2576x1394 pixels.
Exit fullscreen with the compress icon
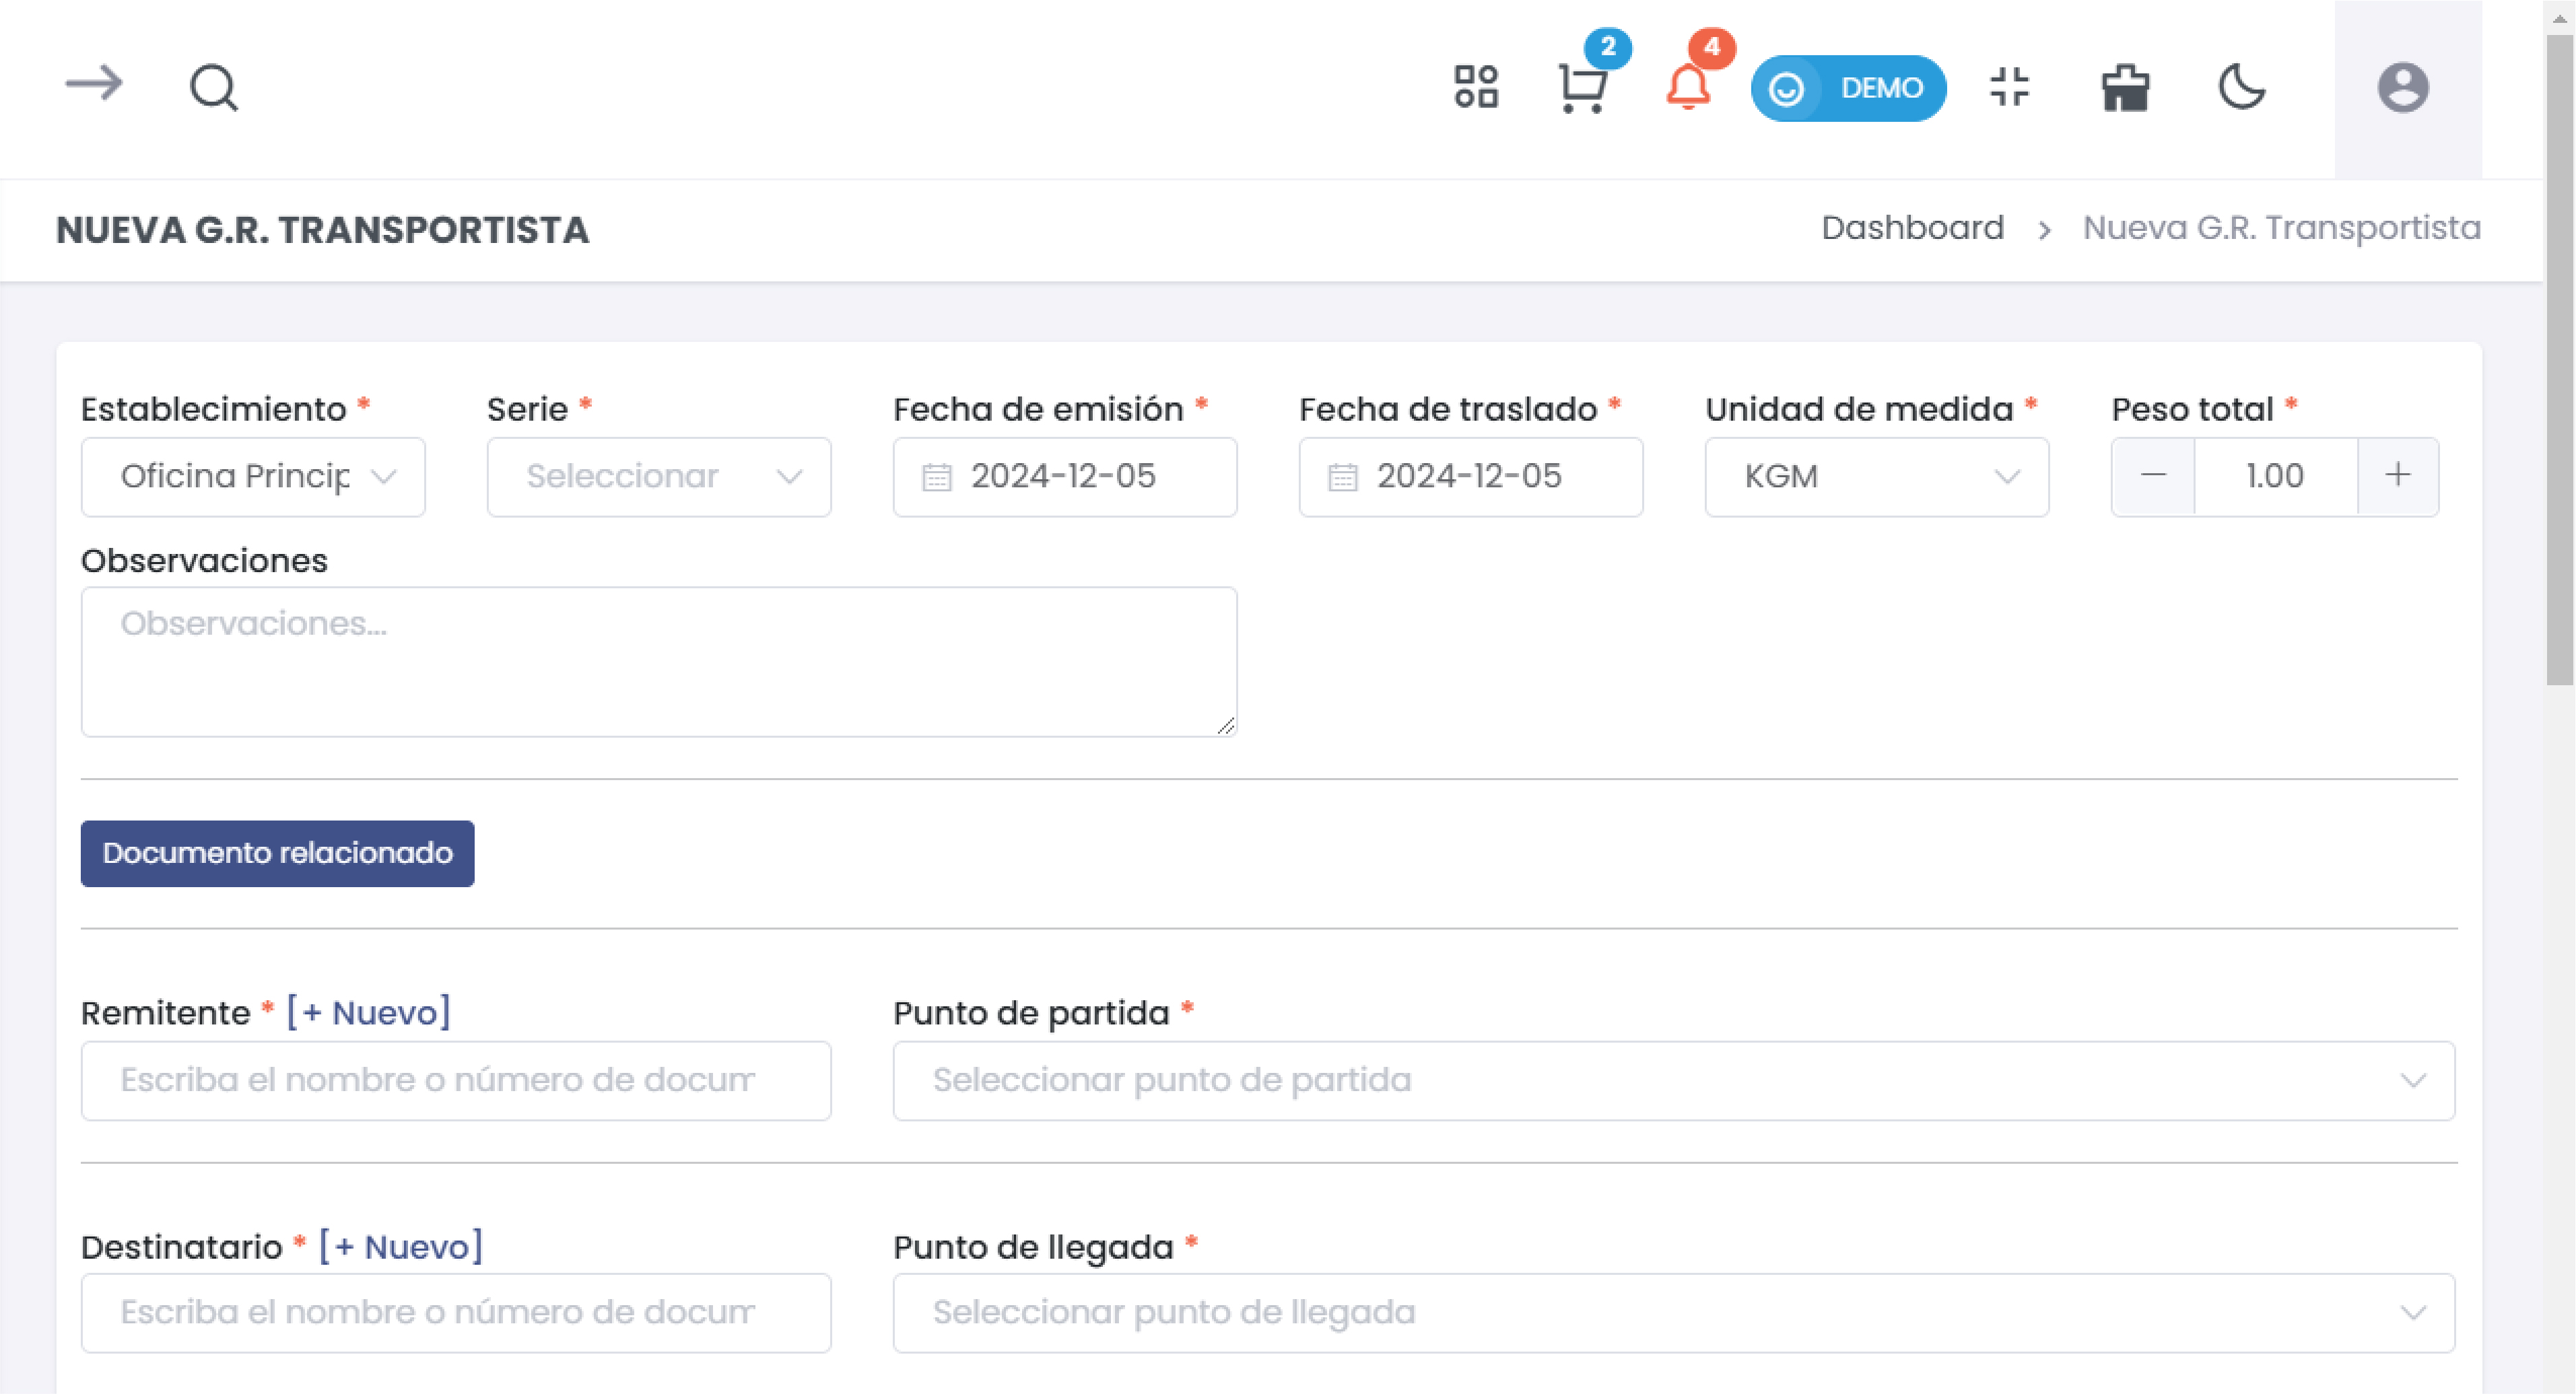[x=2009, y=87]
